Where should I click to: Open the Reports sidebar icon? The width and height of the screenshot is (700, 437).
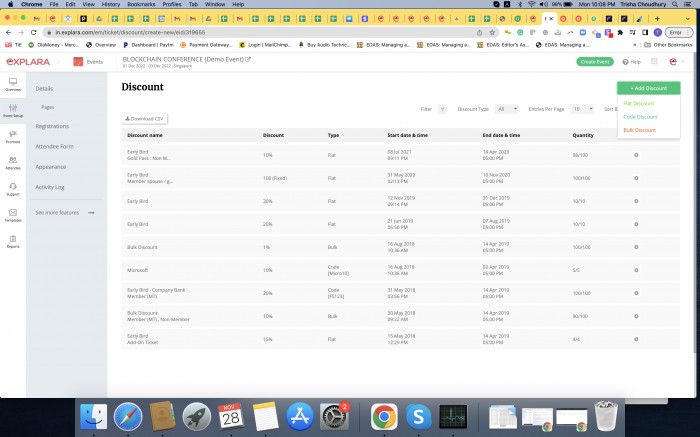tap(13, 241)
